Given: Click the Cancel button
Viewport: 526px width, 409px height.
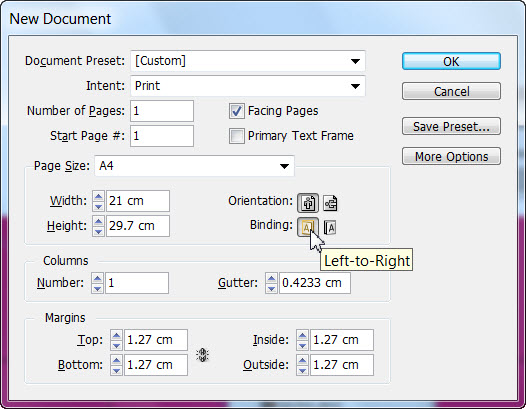Looking at the screenshot, I should coord(451,91).
